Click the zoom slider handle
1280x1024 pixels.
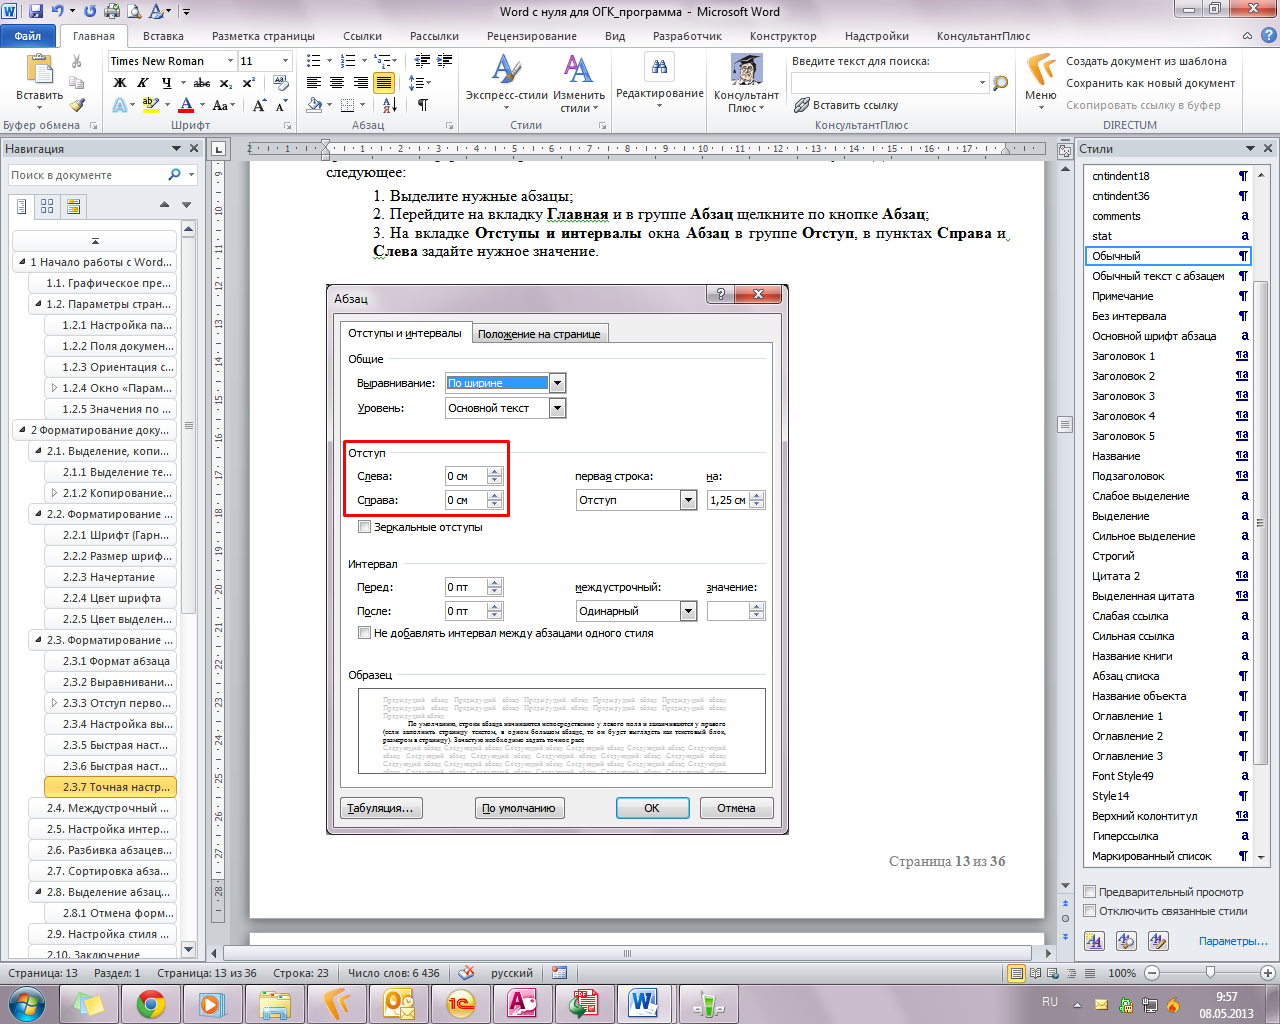(1210, 973)
